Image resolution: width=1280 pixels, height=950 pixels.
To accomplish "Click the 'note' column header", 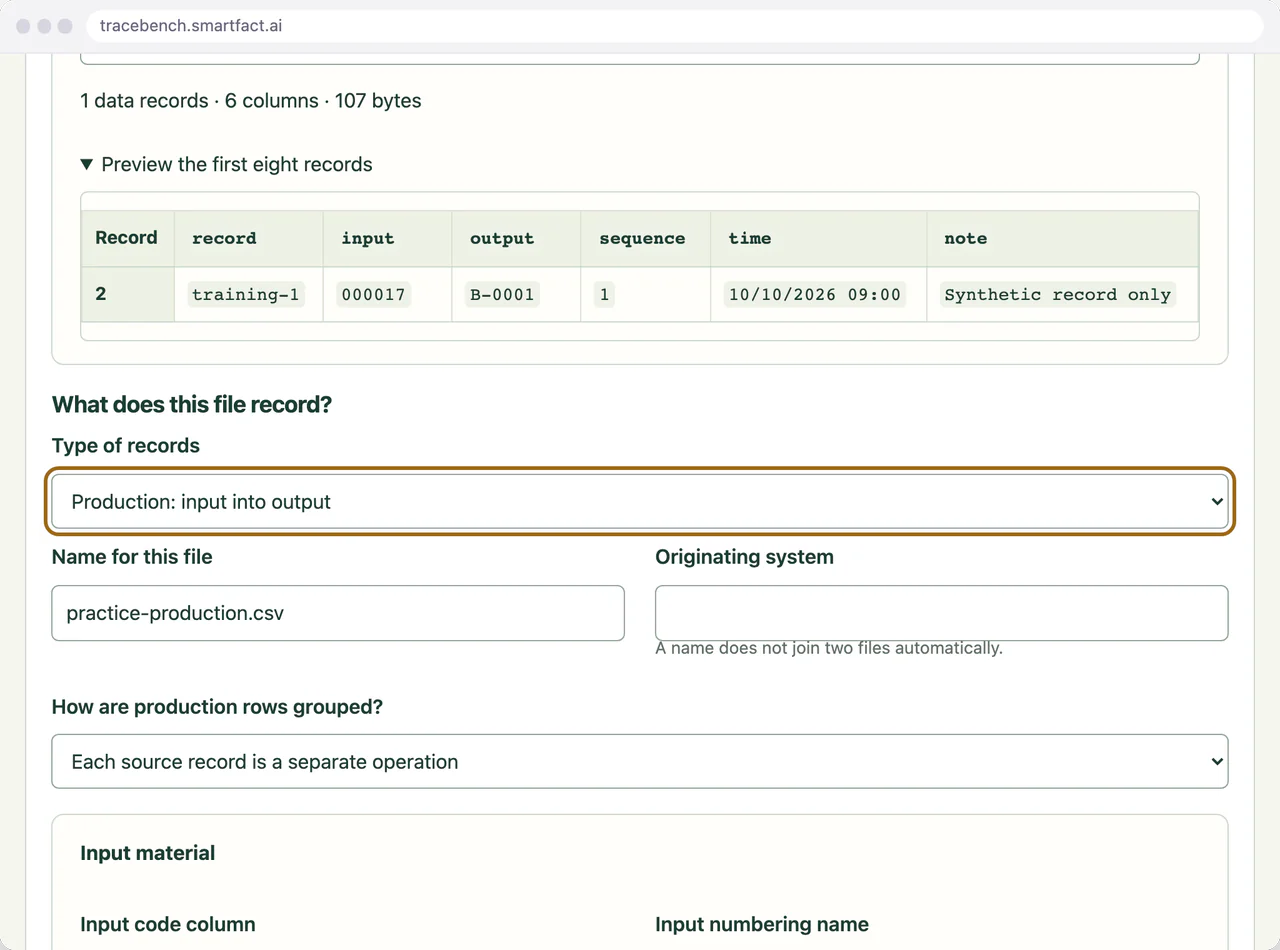I will point(966,238).
